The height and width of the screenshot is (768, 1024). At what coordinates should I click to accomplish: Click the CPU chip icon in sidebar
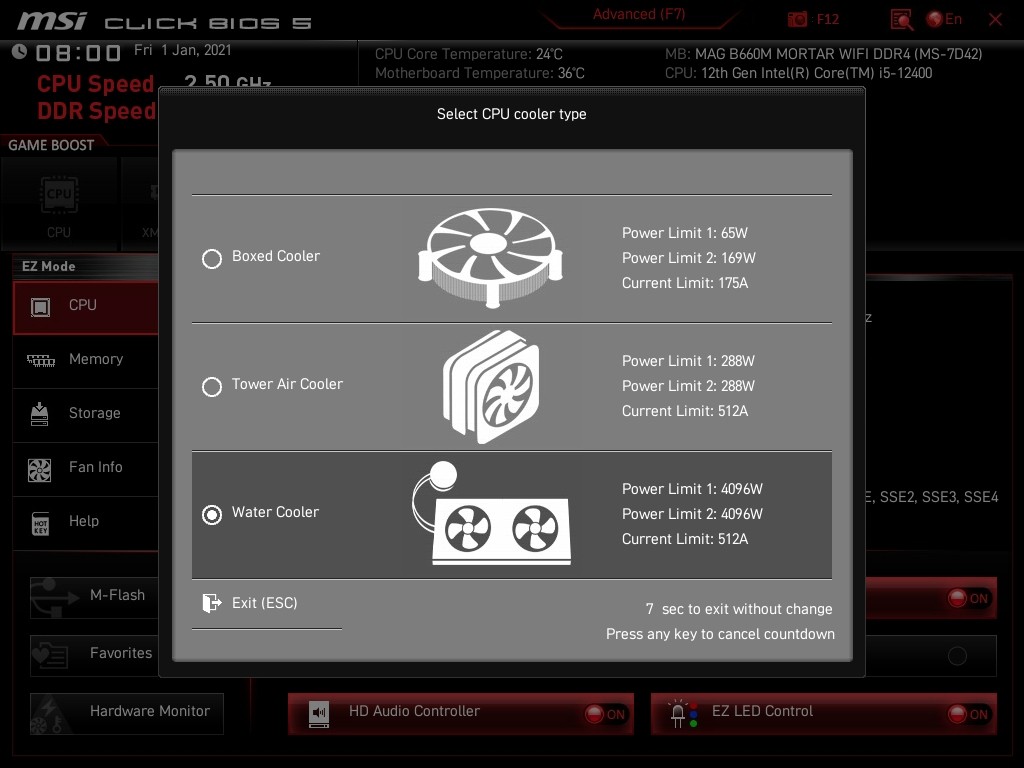pyautogui.click(x=40, y=307)
